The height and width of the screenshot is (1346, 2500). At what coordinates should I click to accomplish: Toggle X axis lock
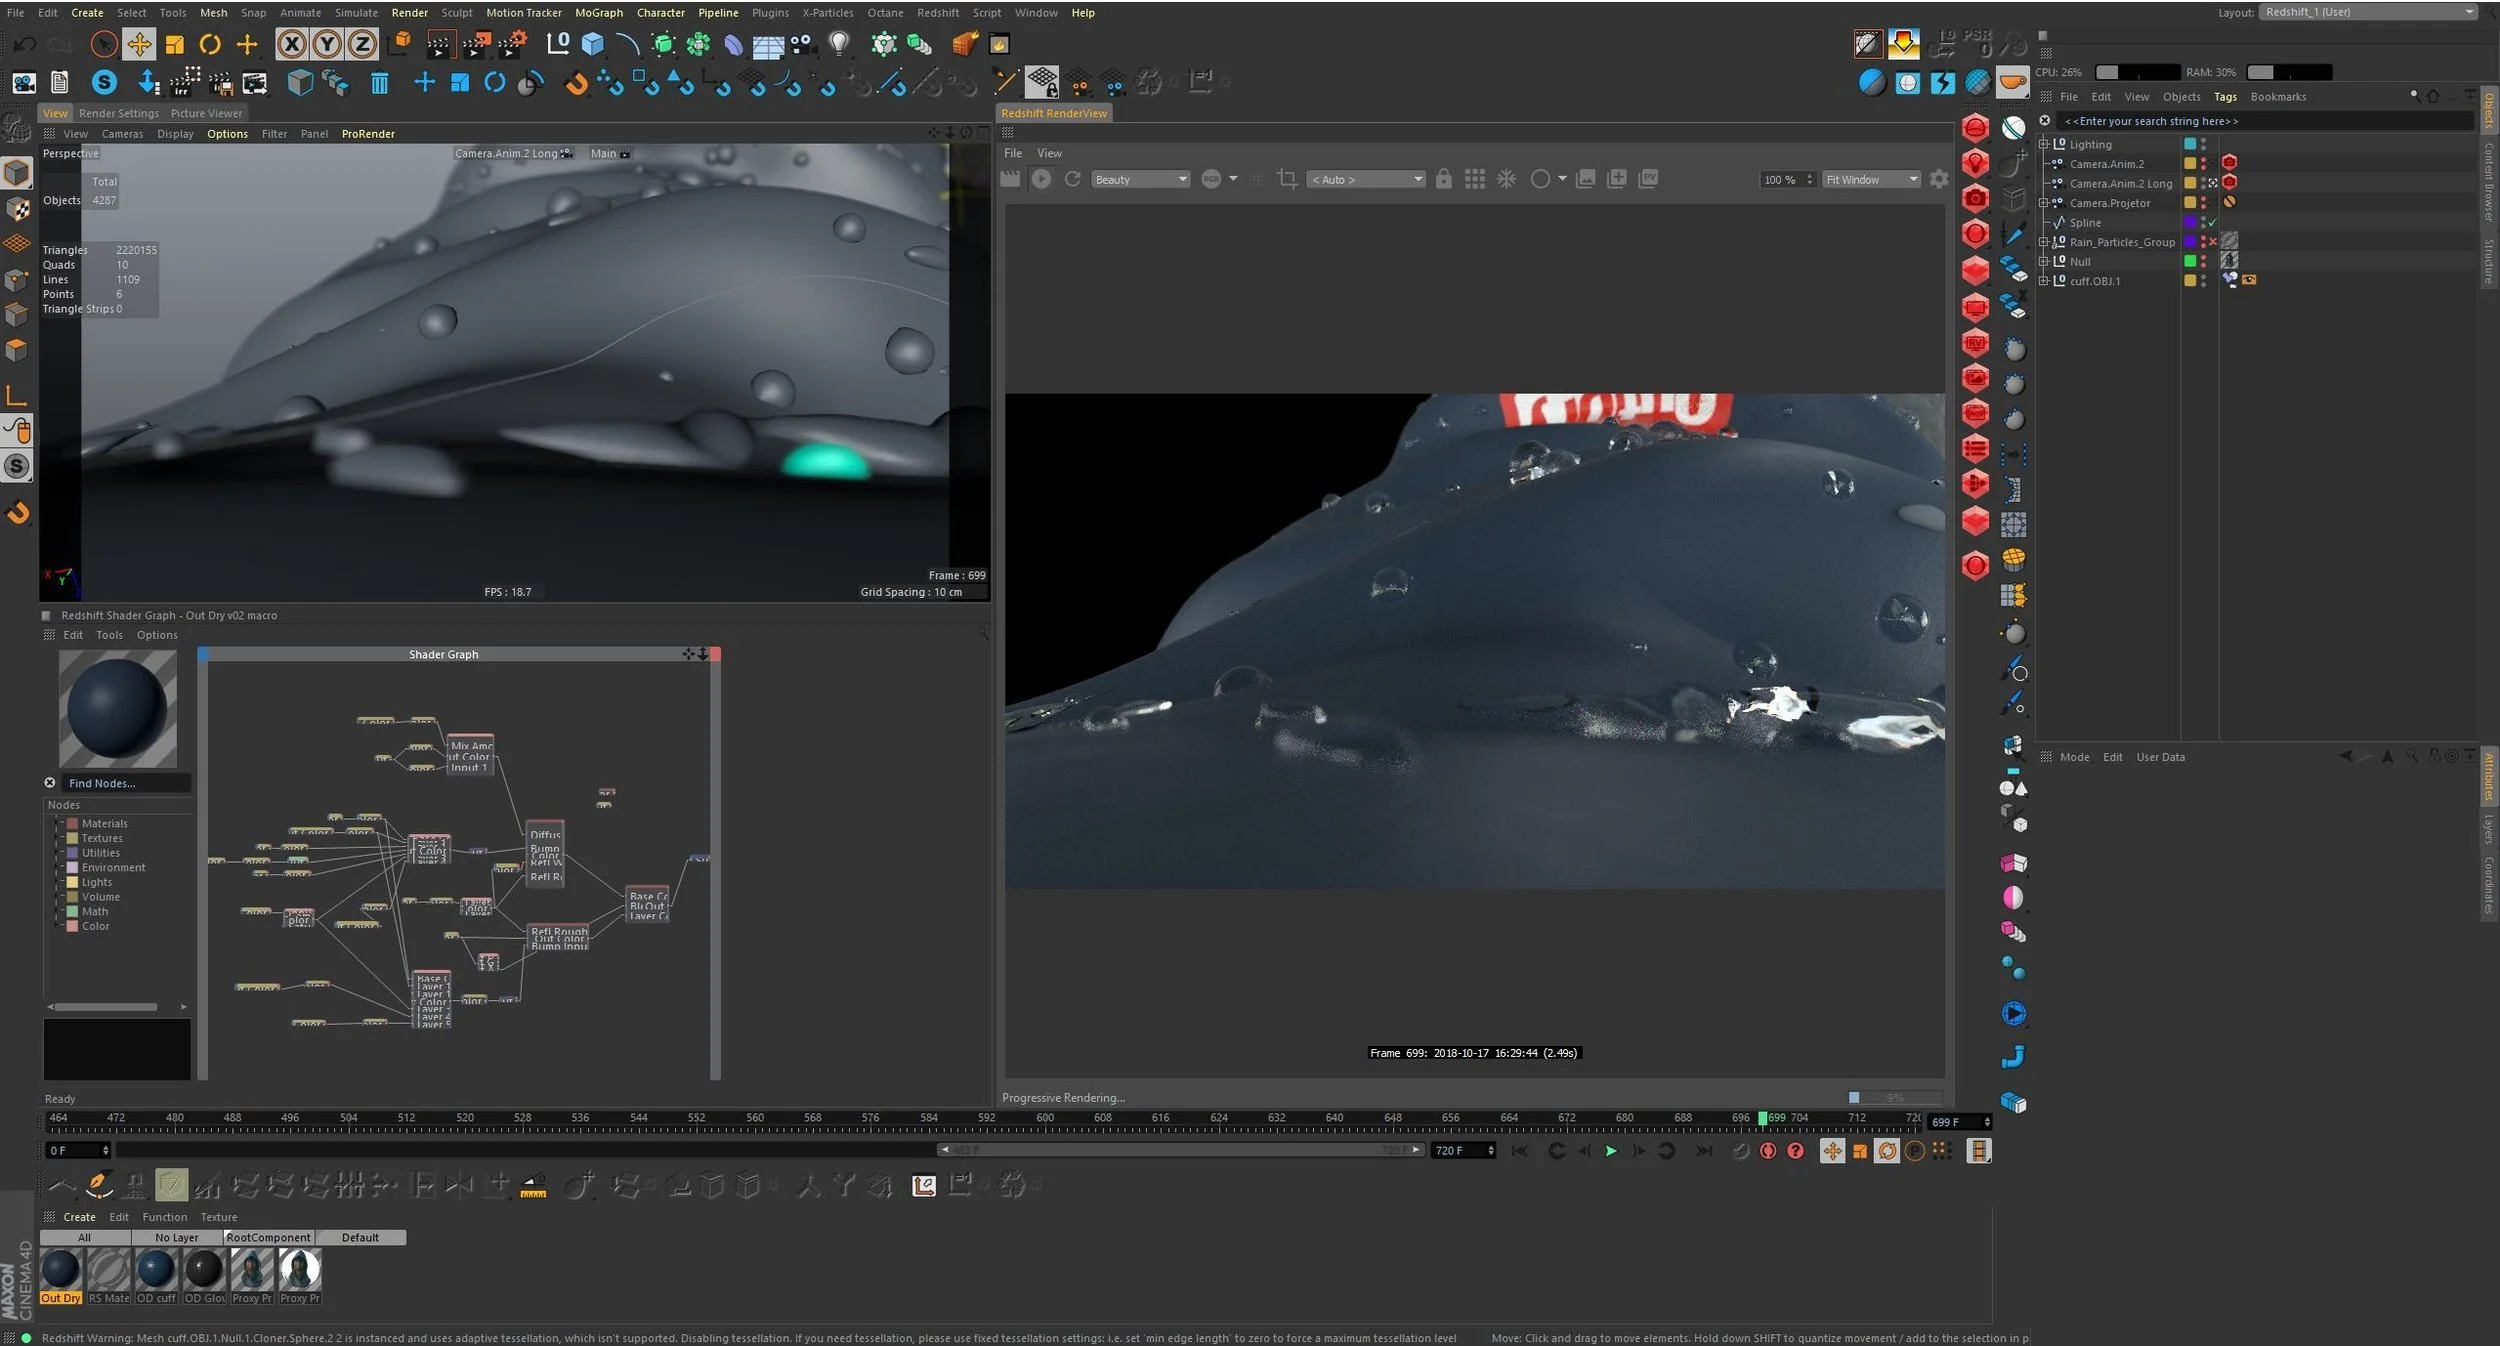click(290, 44)
